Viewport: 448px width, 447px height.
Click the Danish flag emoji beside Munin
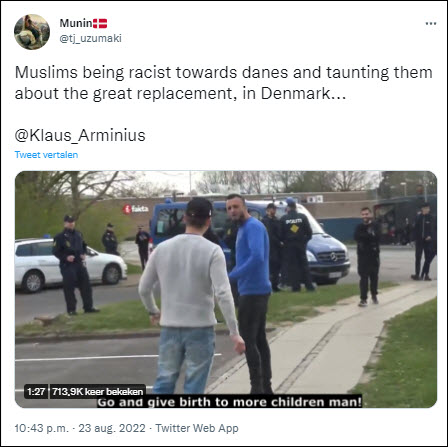coord(100,23)
